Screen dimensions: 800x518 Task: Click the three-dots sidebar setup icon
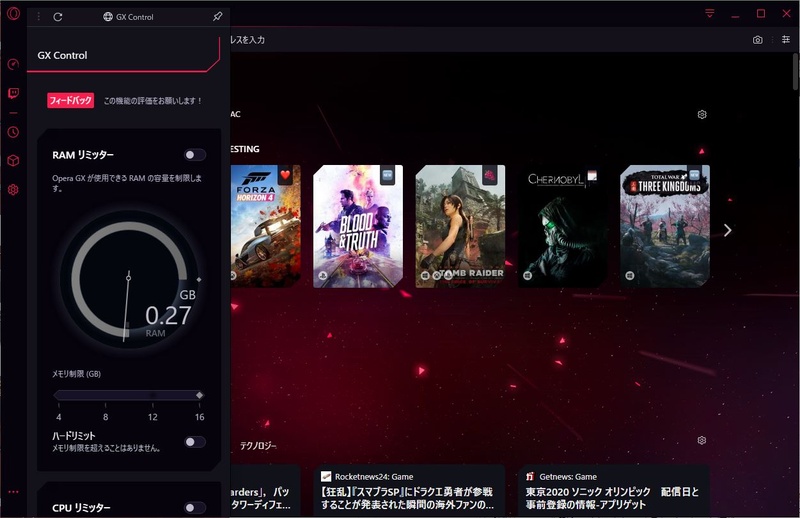[13, 492]
